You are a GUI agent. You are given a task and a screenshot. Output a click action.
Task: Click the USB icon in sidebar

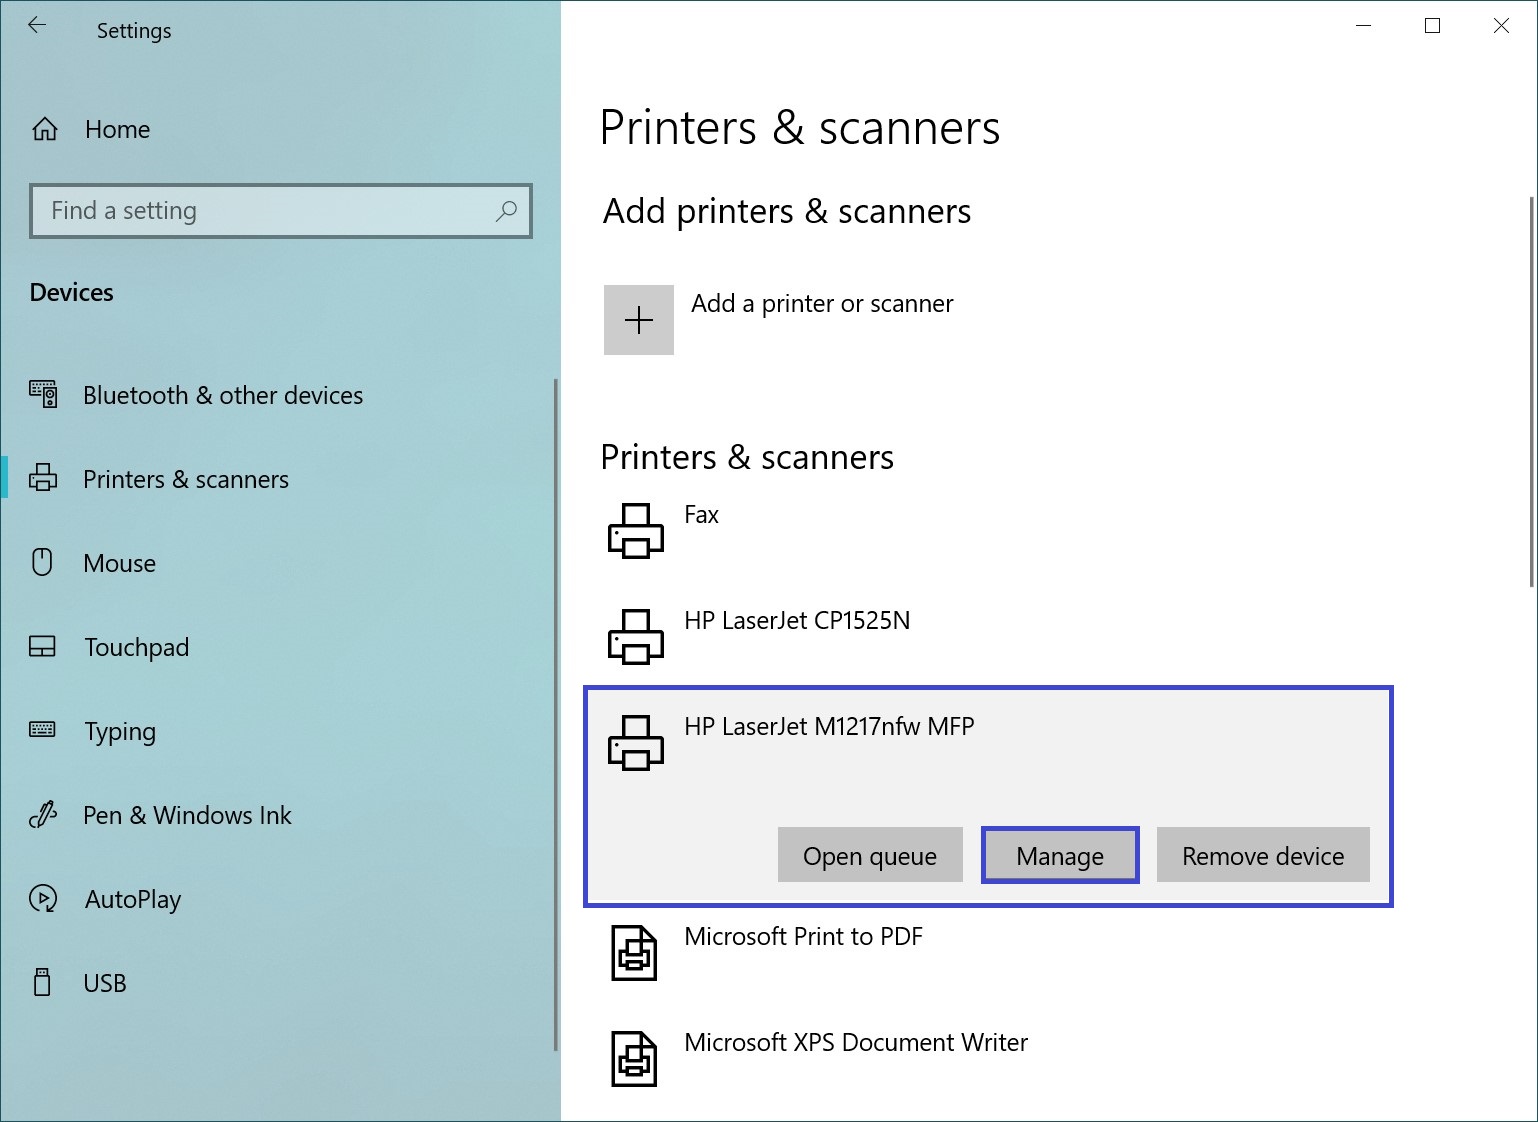pyautogui.click(x=42, y=982)
